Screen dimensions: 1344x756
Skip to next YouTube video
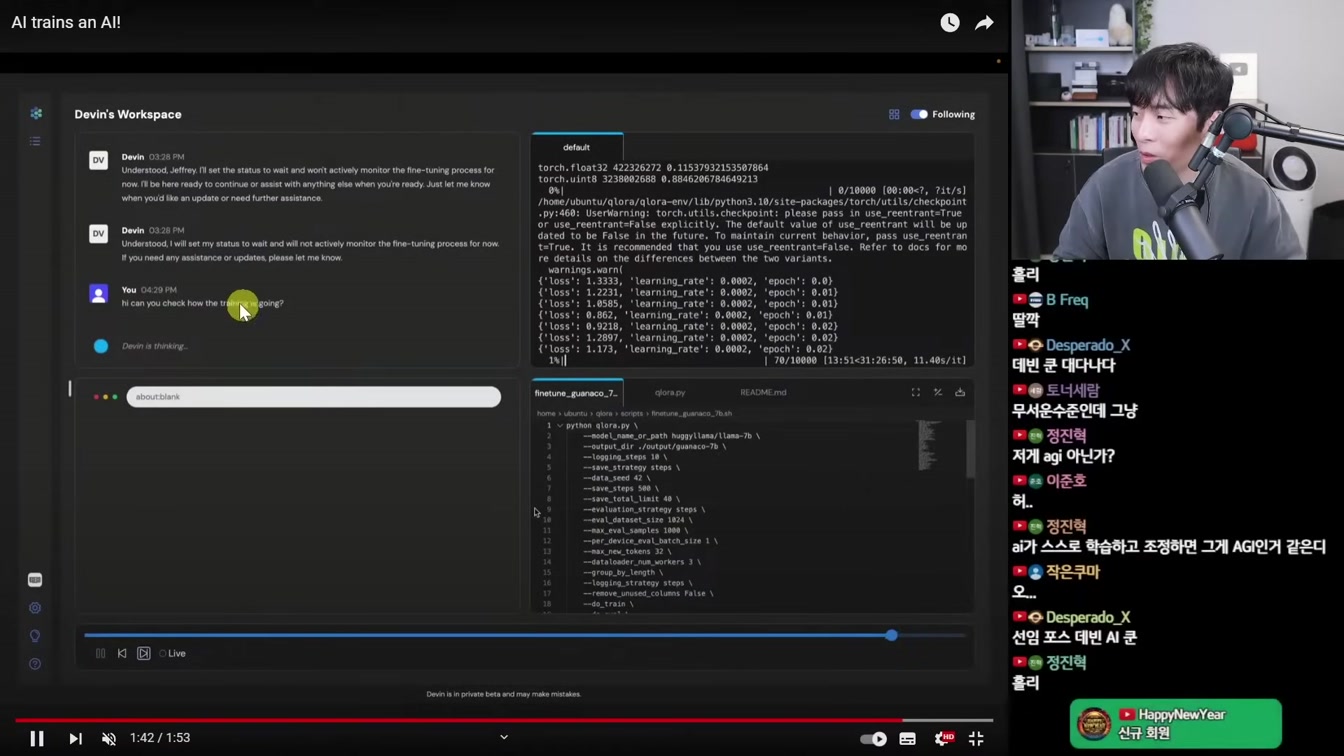(x=75, y=739)
